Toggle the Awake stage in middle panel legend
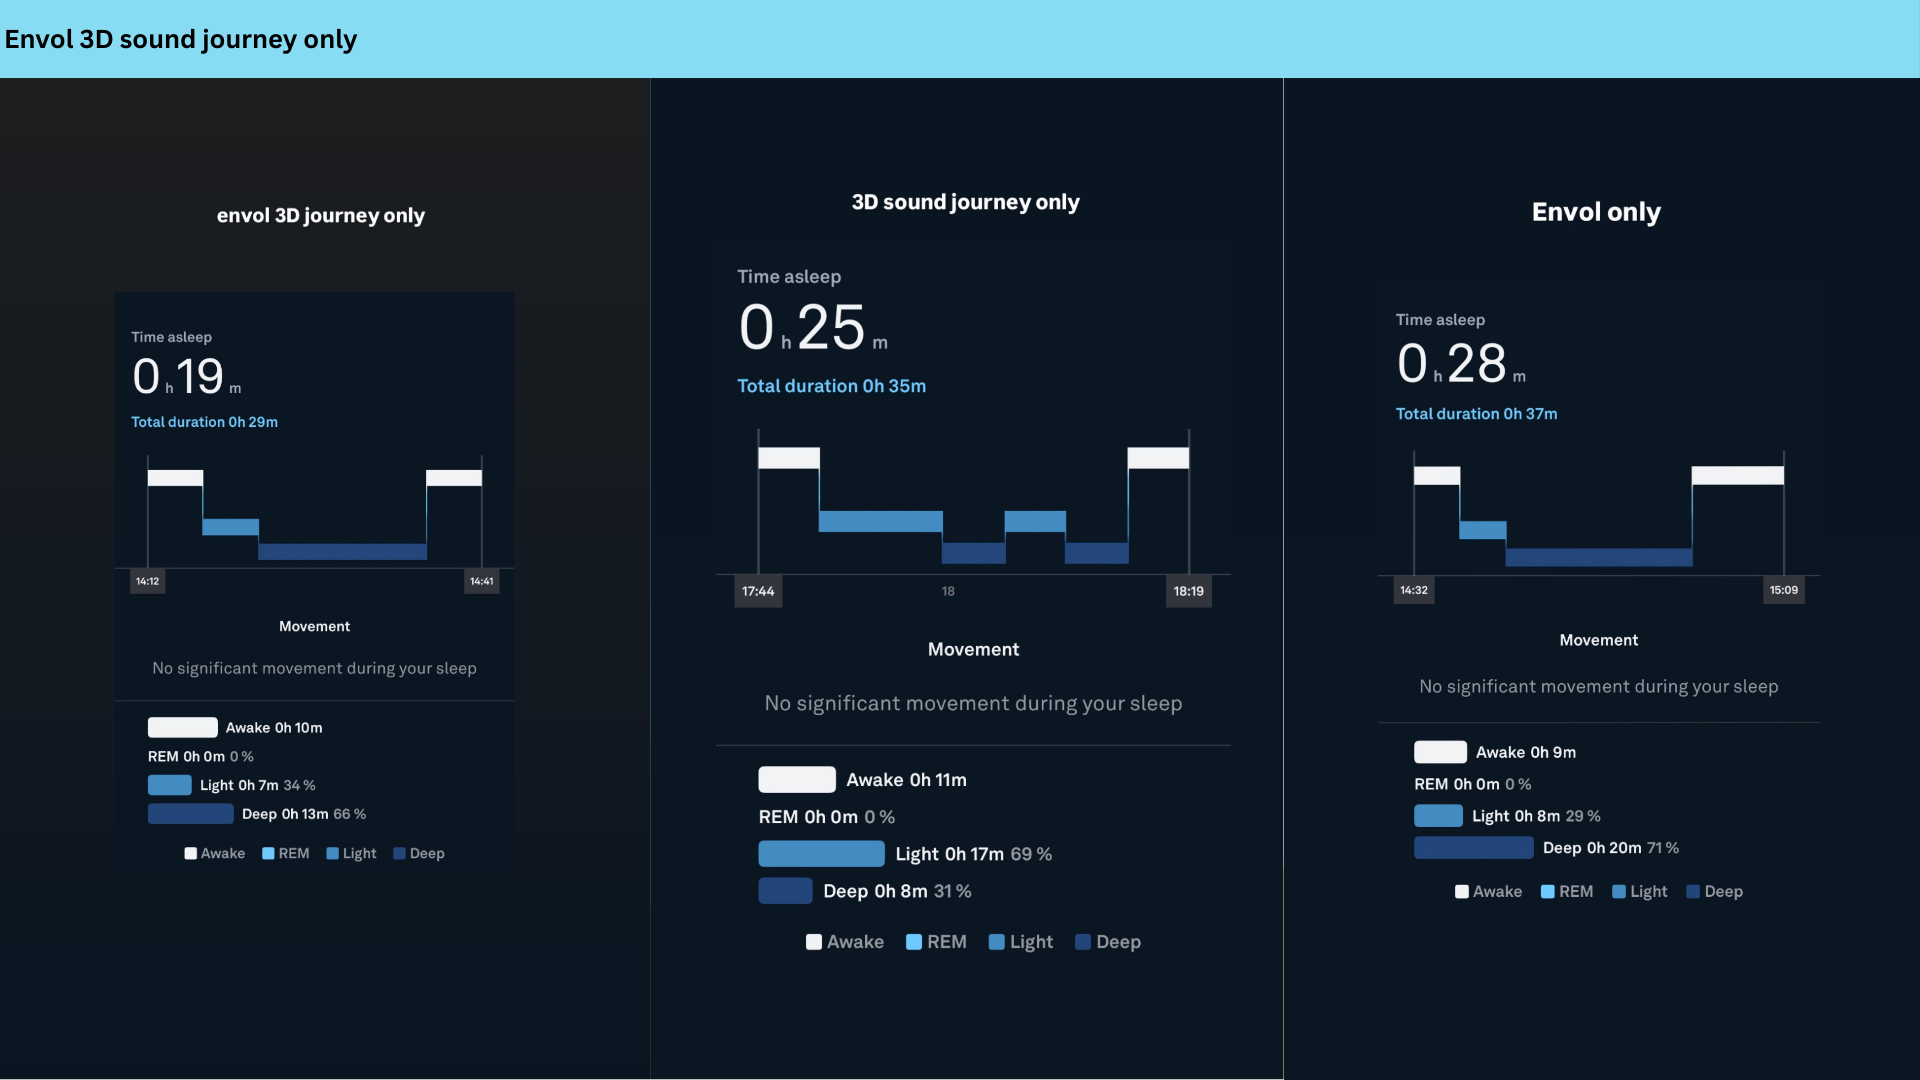This screenshot has width=1920, height=1080. pyautogui.click(x=812, y=941)
